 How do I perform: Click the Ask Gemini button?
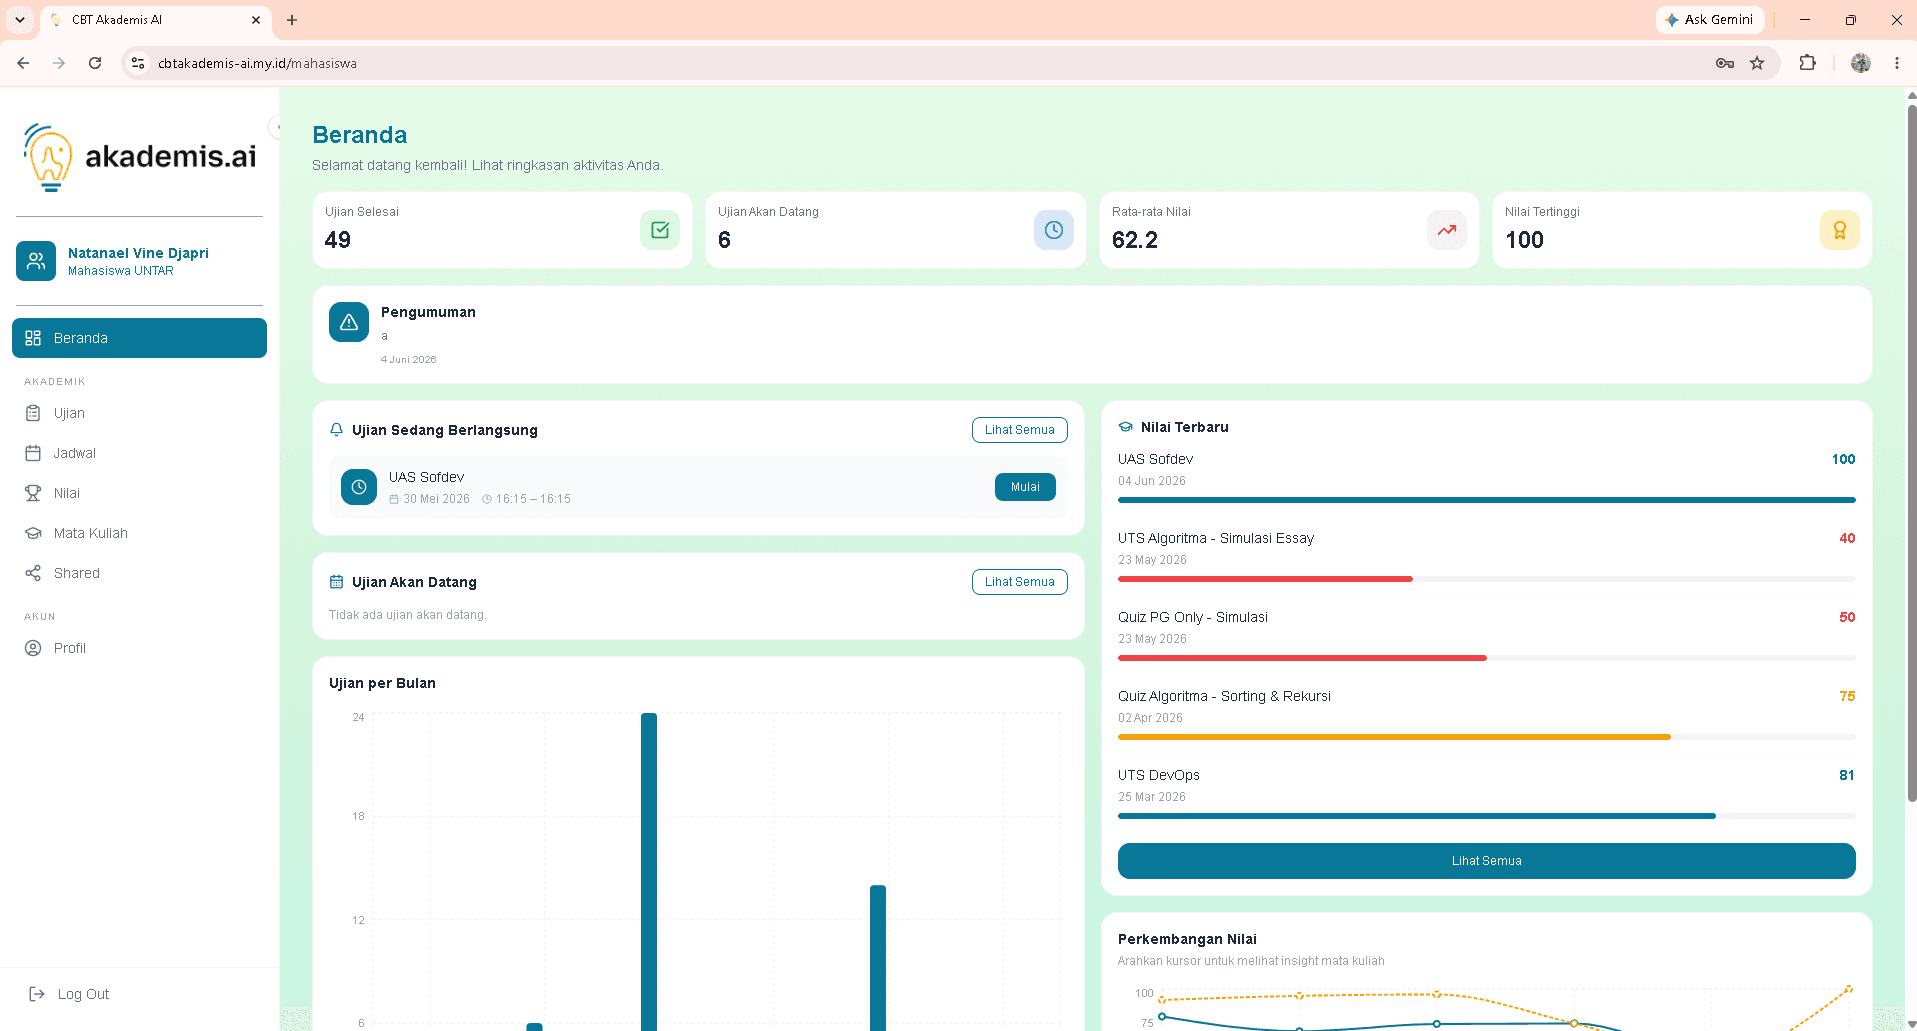[1710, 20]
